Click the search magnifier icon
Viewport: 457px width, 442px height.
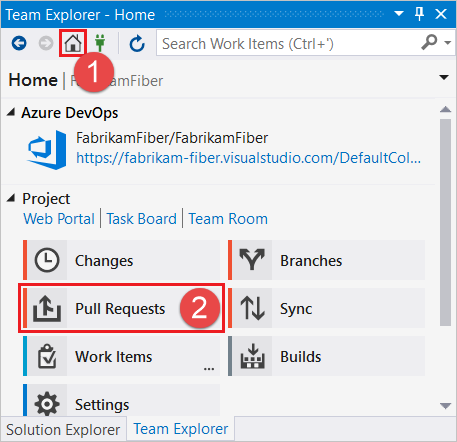point(429,42)
